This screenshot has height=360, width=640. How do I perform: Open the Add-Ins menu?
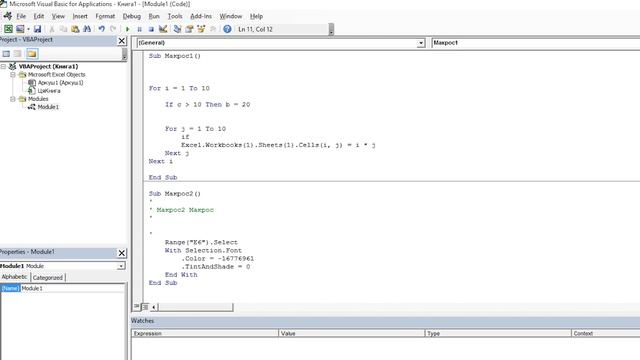(201, 16)
